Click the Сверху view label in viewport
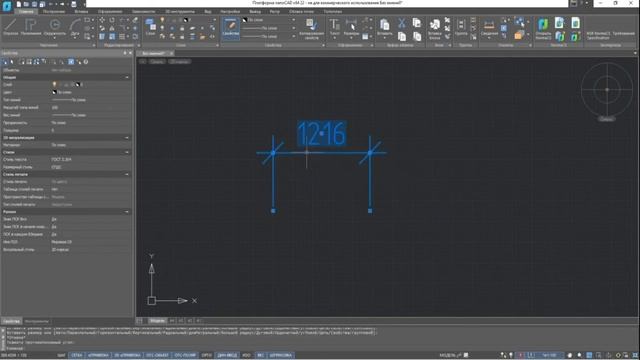The image size is (640, 360). point(157,62)
